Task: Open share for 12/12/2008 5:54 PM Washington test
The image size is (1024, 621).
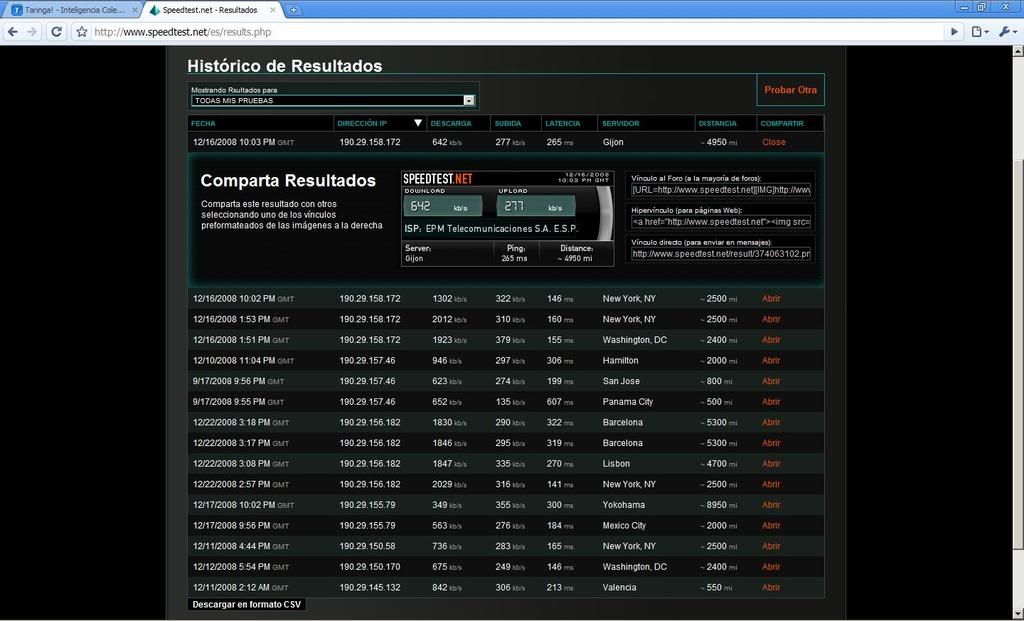Action: (771, 567)
